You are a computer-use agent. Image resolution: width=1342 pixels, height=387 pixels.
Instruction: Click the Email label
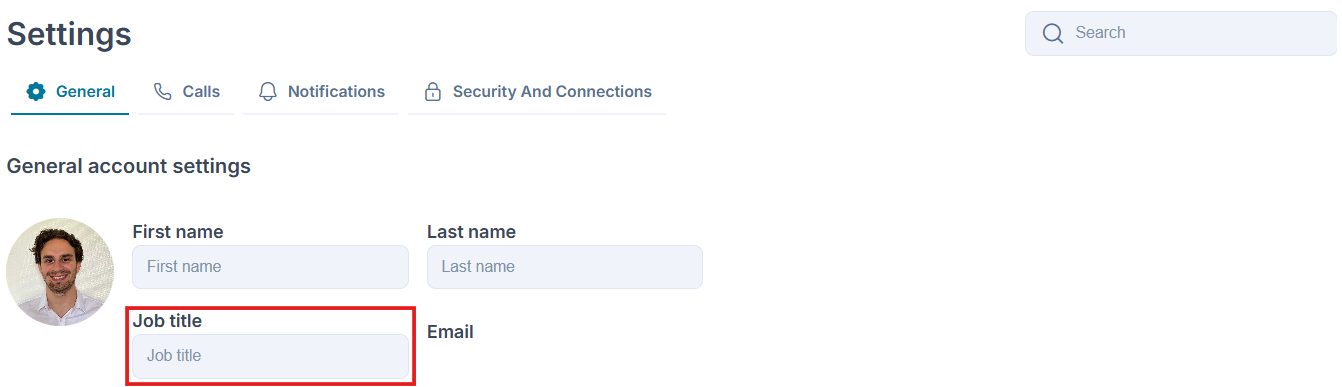click(x=450, y=332)
